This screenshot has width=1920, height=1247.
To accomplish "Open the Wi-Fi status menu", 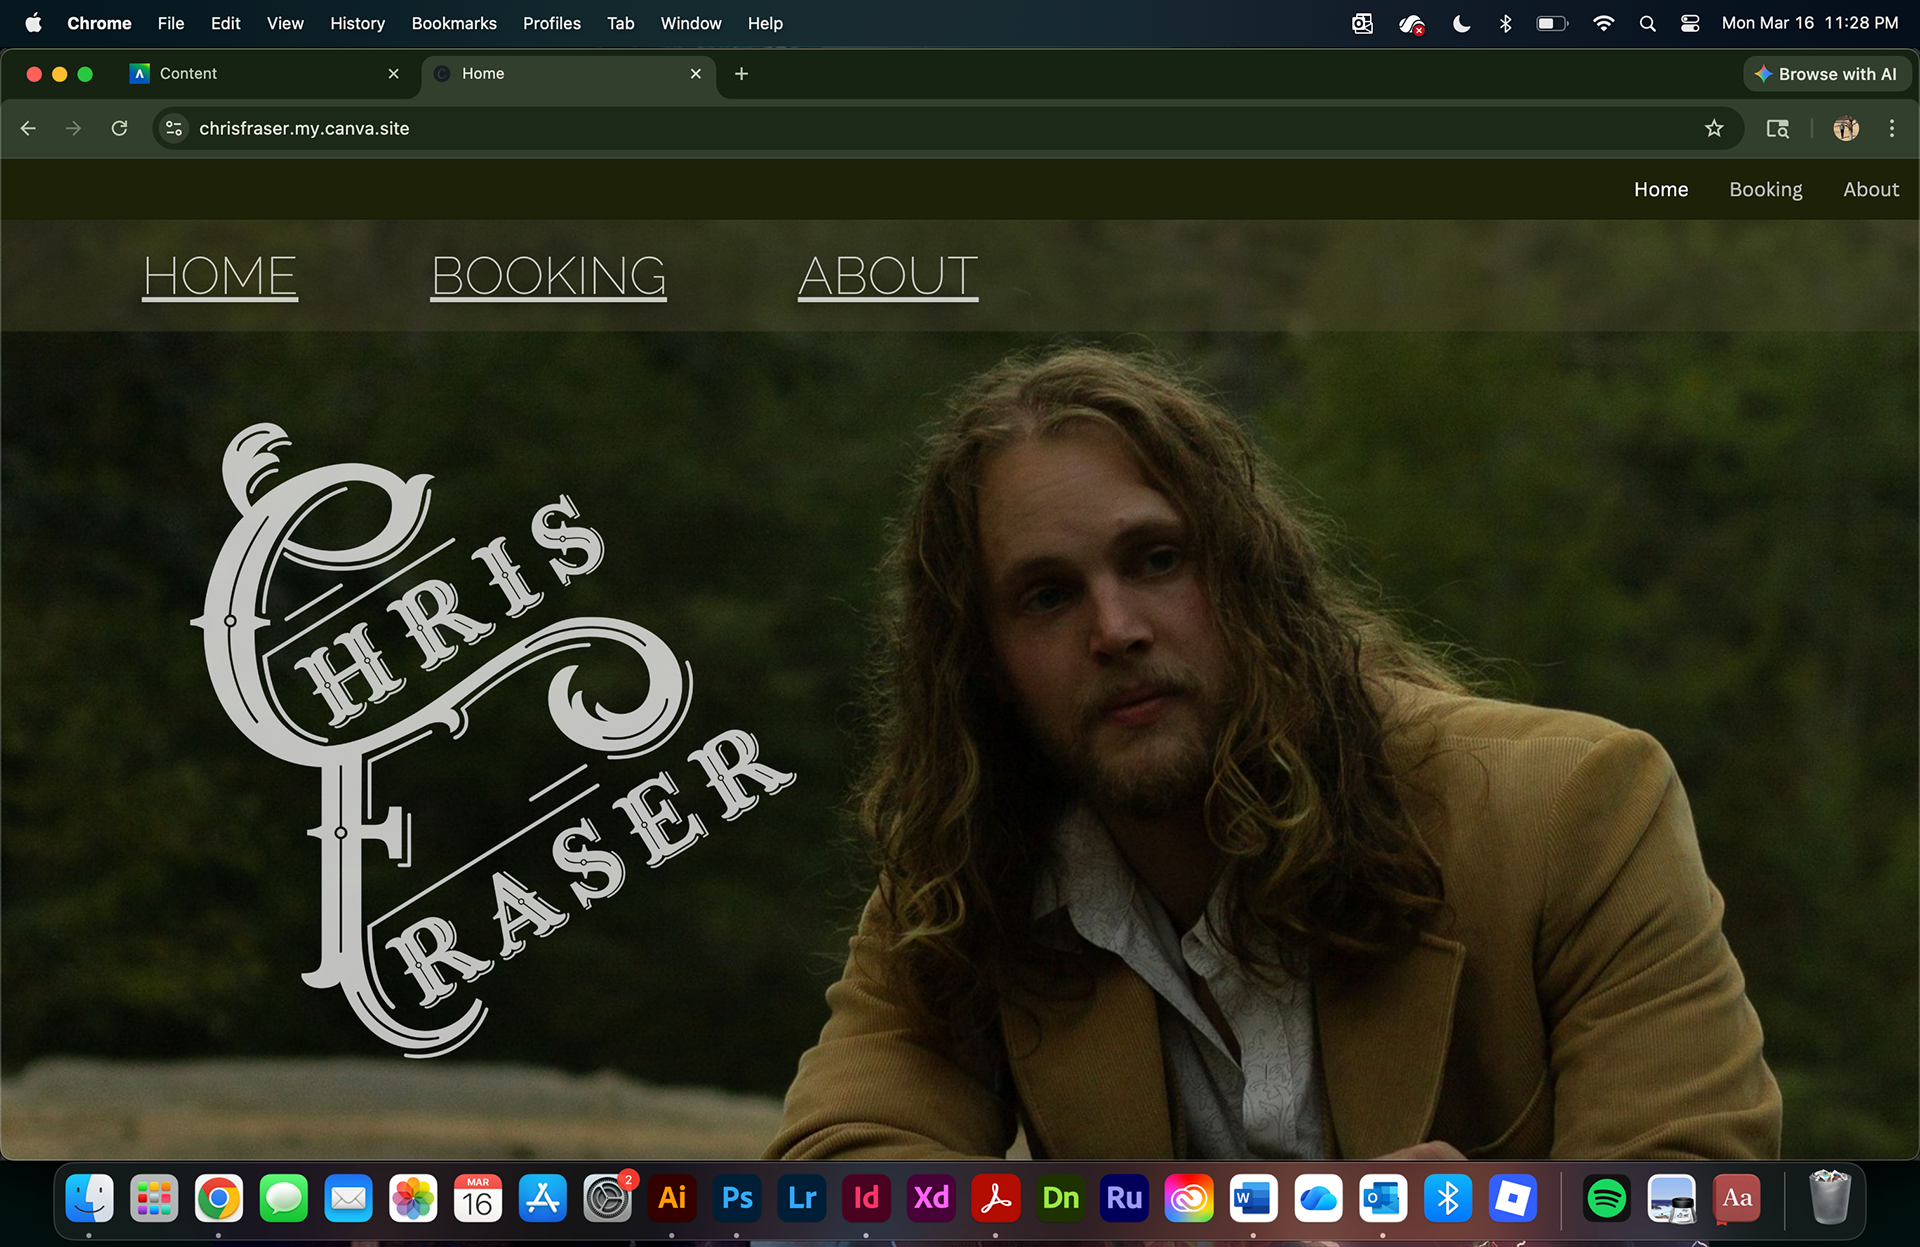I will point(1603,23).
